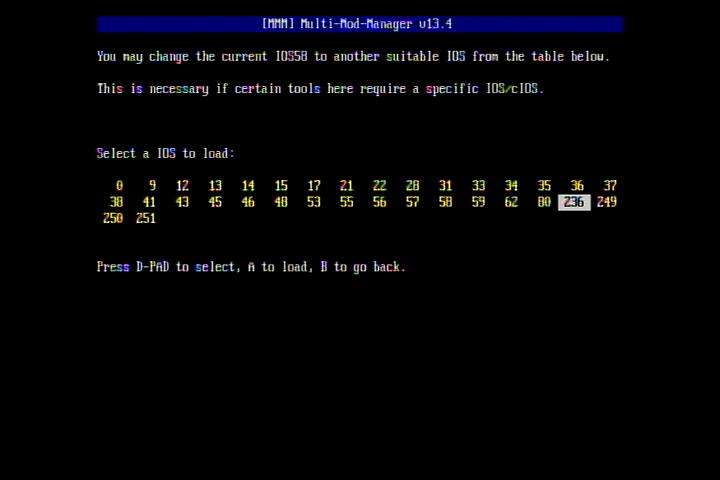Select IOS 9 from the list
Viewport: 720px width, 480px height.
[152, 186]
